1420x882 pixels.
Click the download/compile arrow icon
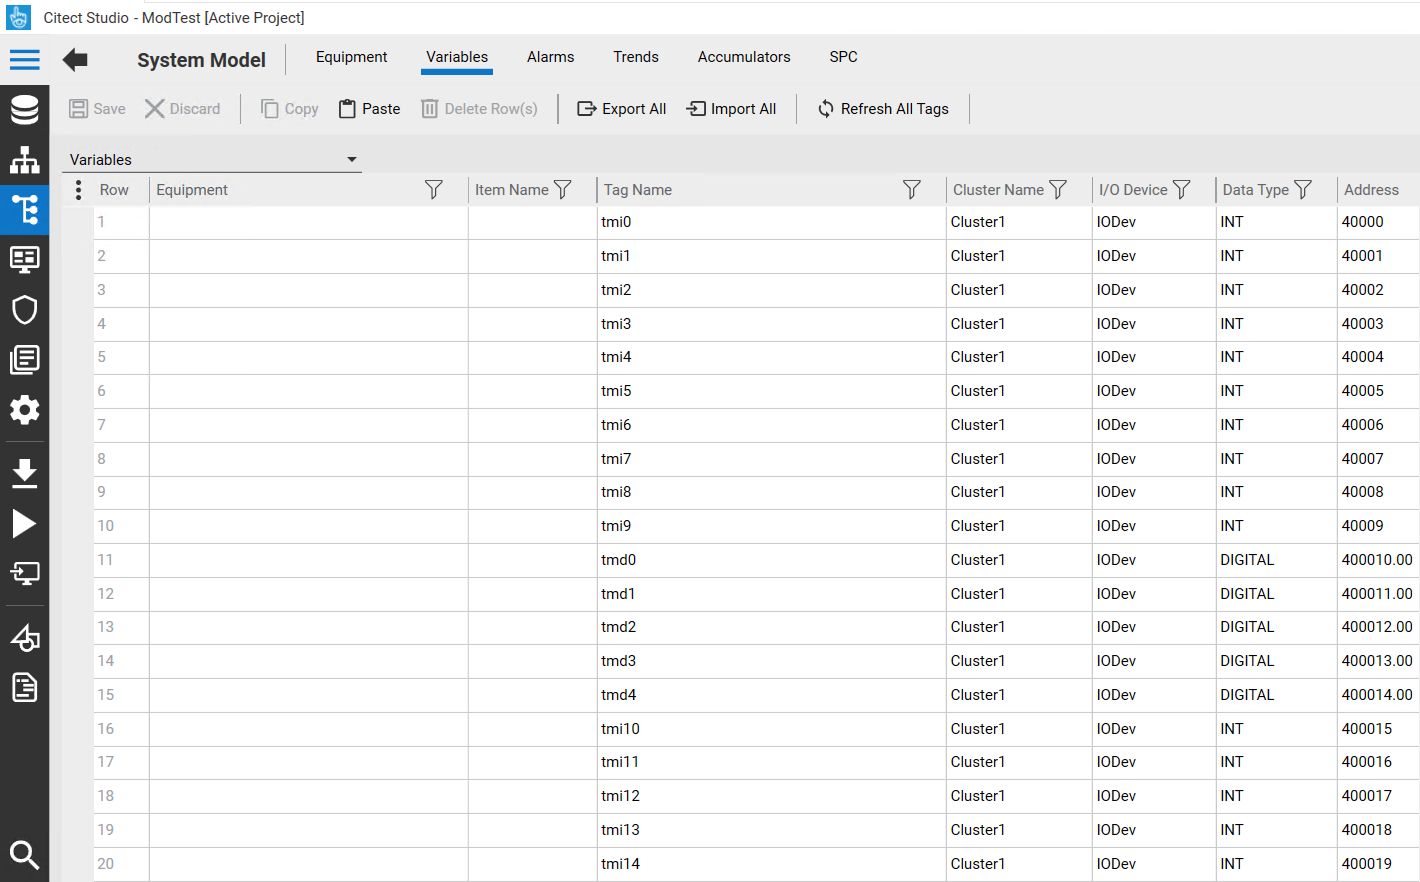click(24, 473)
